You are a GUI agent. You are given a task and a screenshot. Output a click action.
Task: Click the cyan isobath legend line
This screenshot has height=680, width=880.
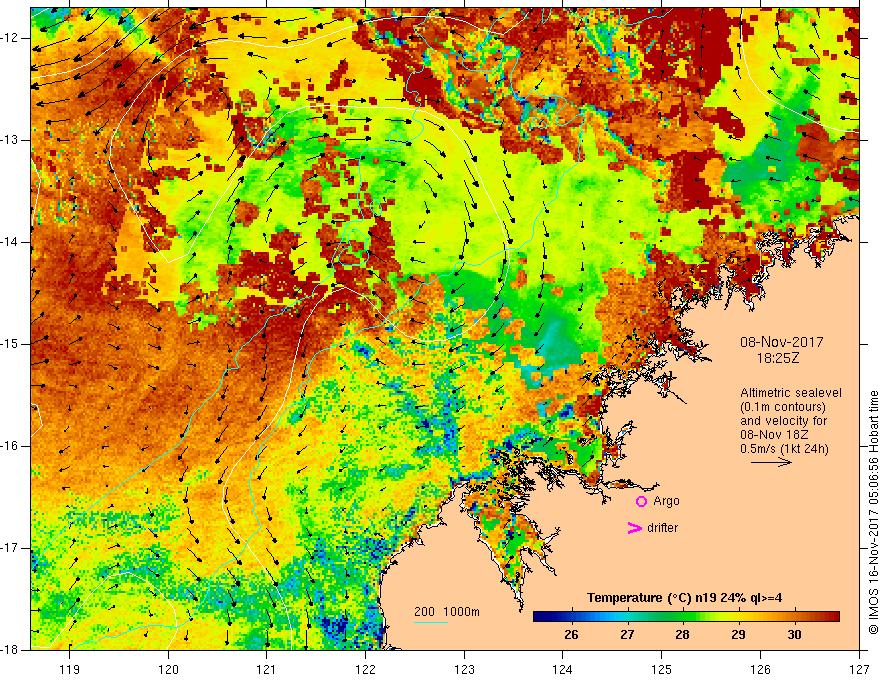coord(430,622)
